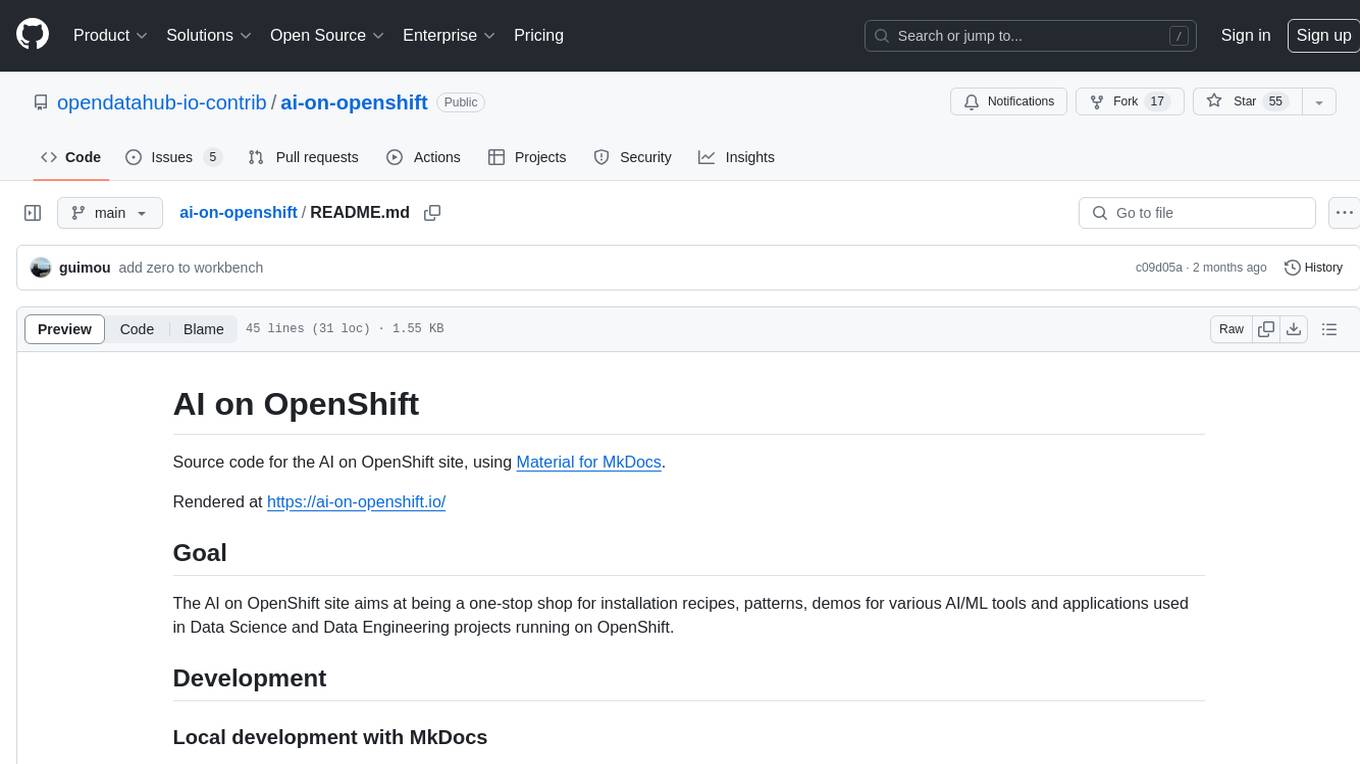This screenshot has height=764, width=1360.
Task: Open the Projects tab
Action: point(527,157)
